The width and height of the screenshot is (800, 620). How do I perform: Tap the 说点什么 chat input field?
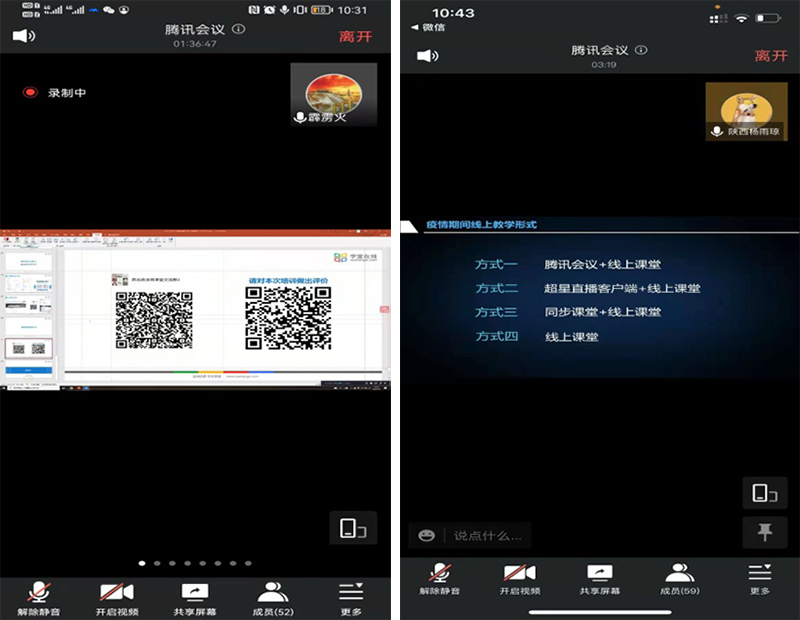(x=488, y=535)
